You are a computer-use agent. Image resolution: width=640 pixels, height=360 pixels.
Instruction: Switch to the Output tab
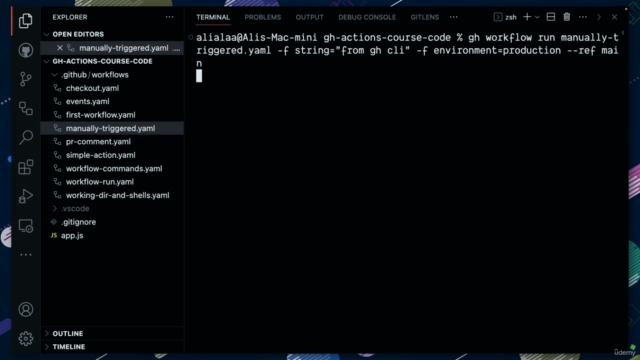click(x=309, y=17)
